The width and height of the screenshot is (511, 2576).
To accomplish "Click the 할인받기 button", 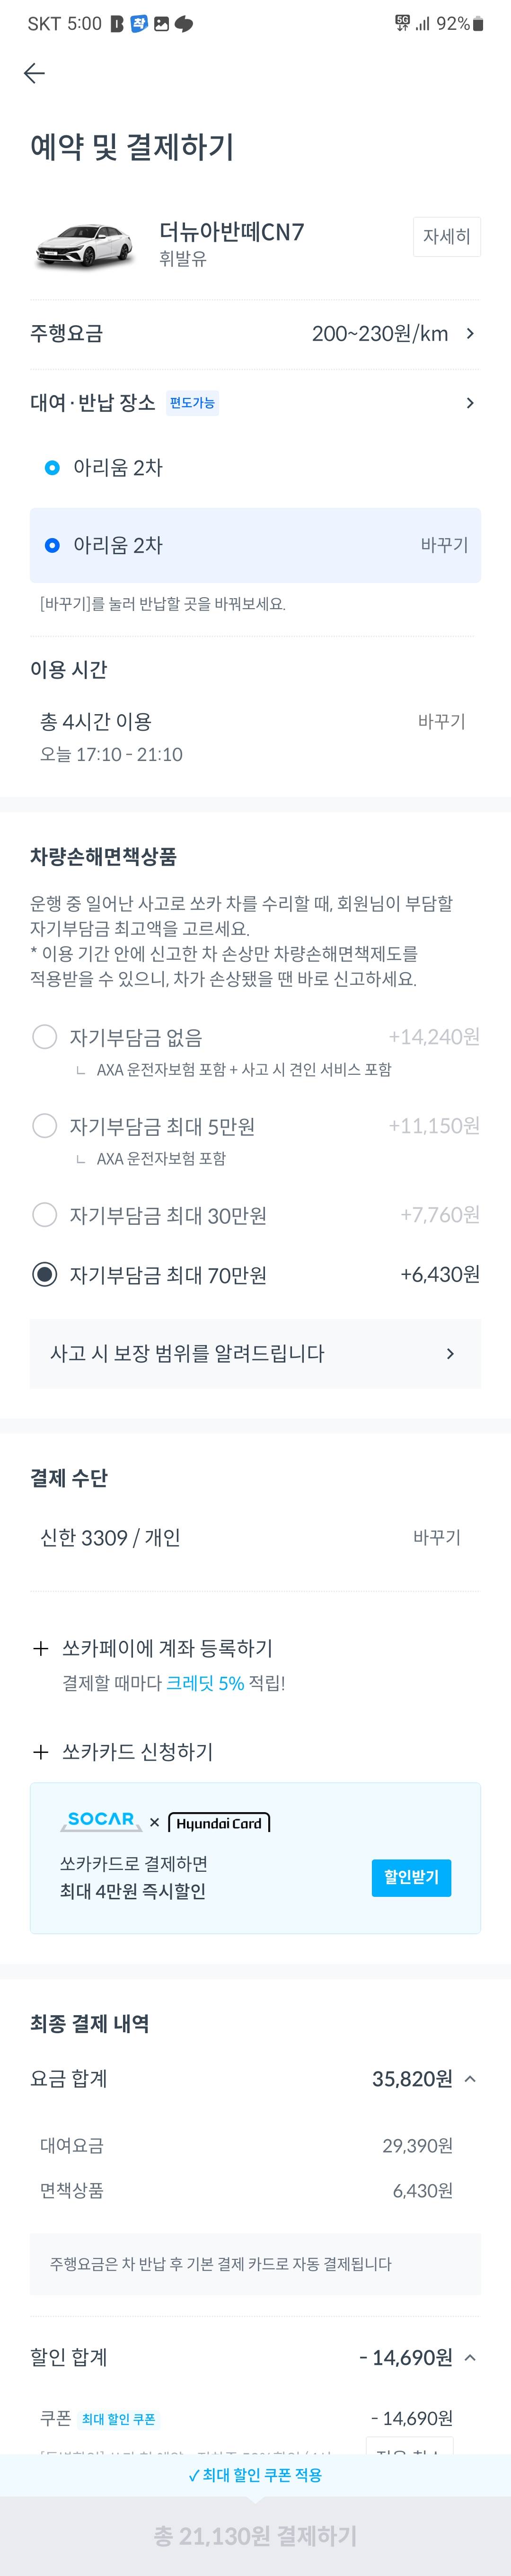I will 411,1877.
